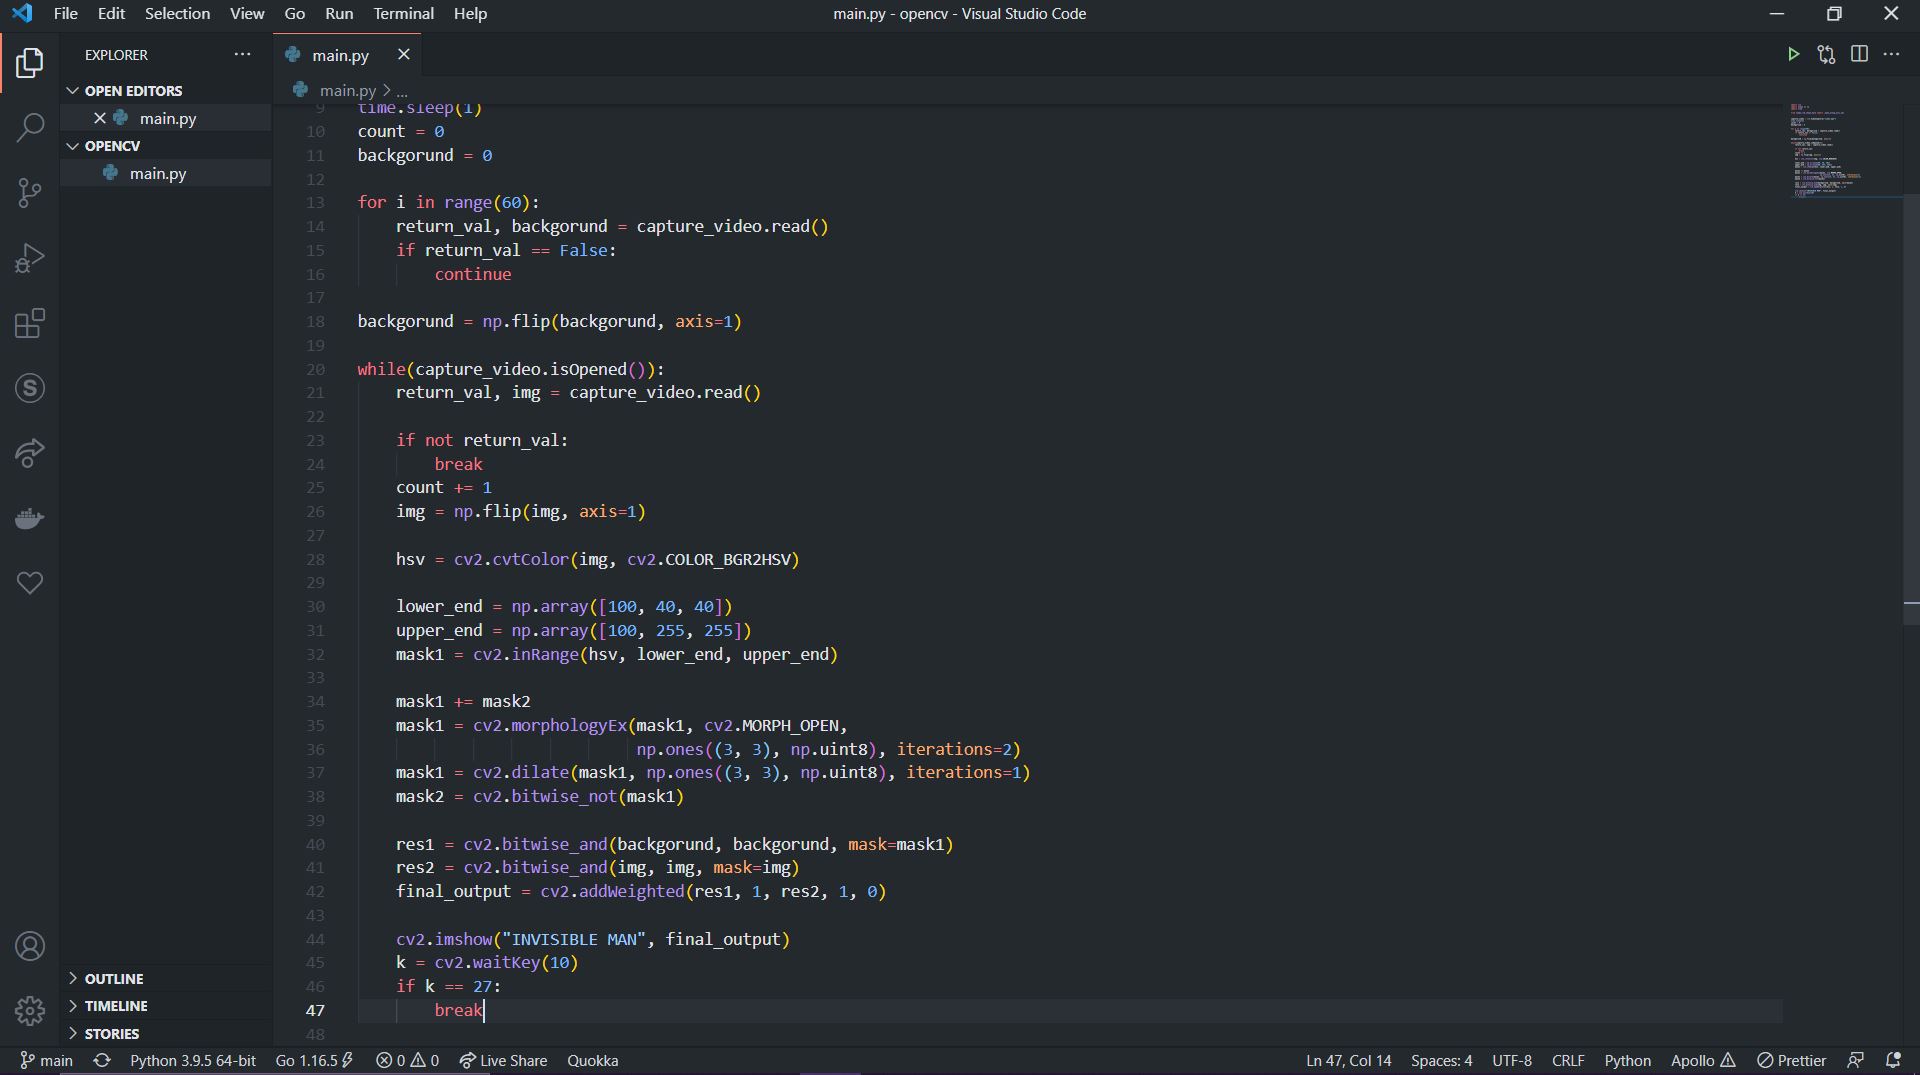Switch git branch from main
The height and width of the screenshot is (1075, 1920).
[x=47, y=1060]
